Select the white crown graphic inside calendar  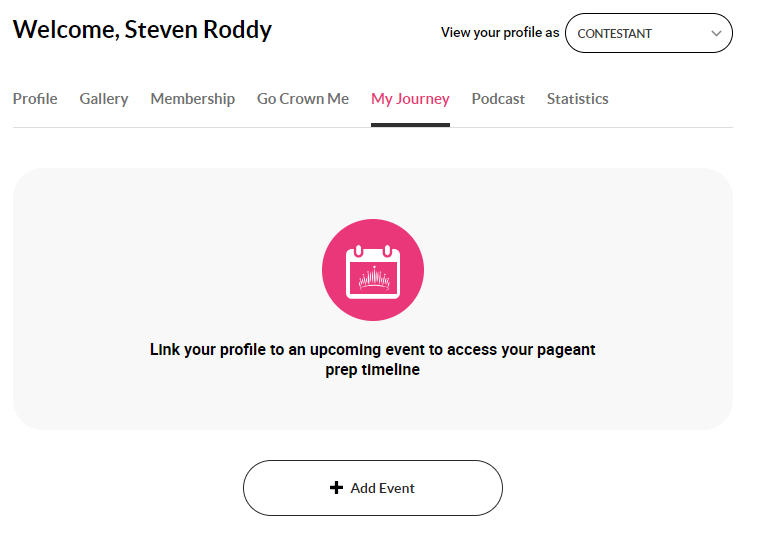click(x=374, y=278)
